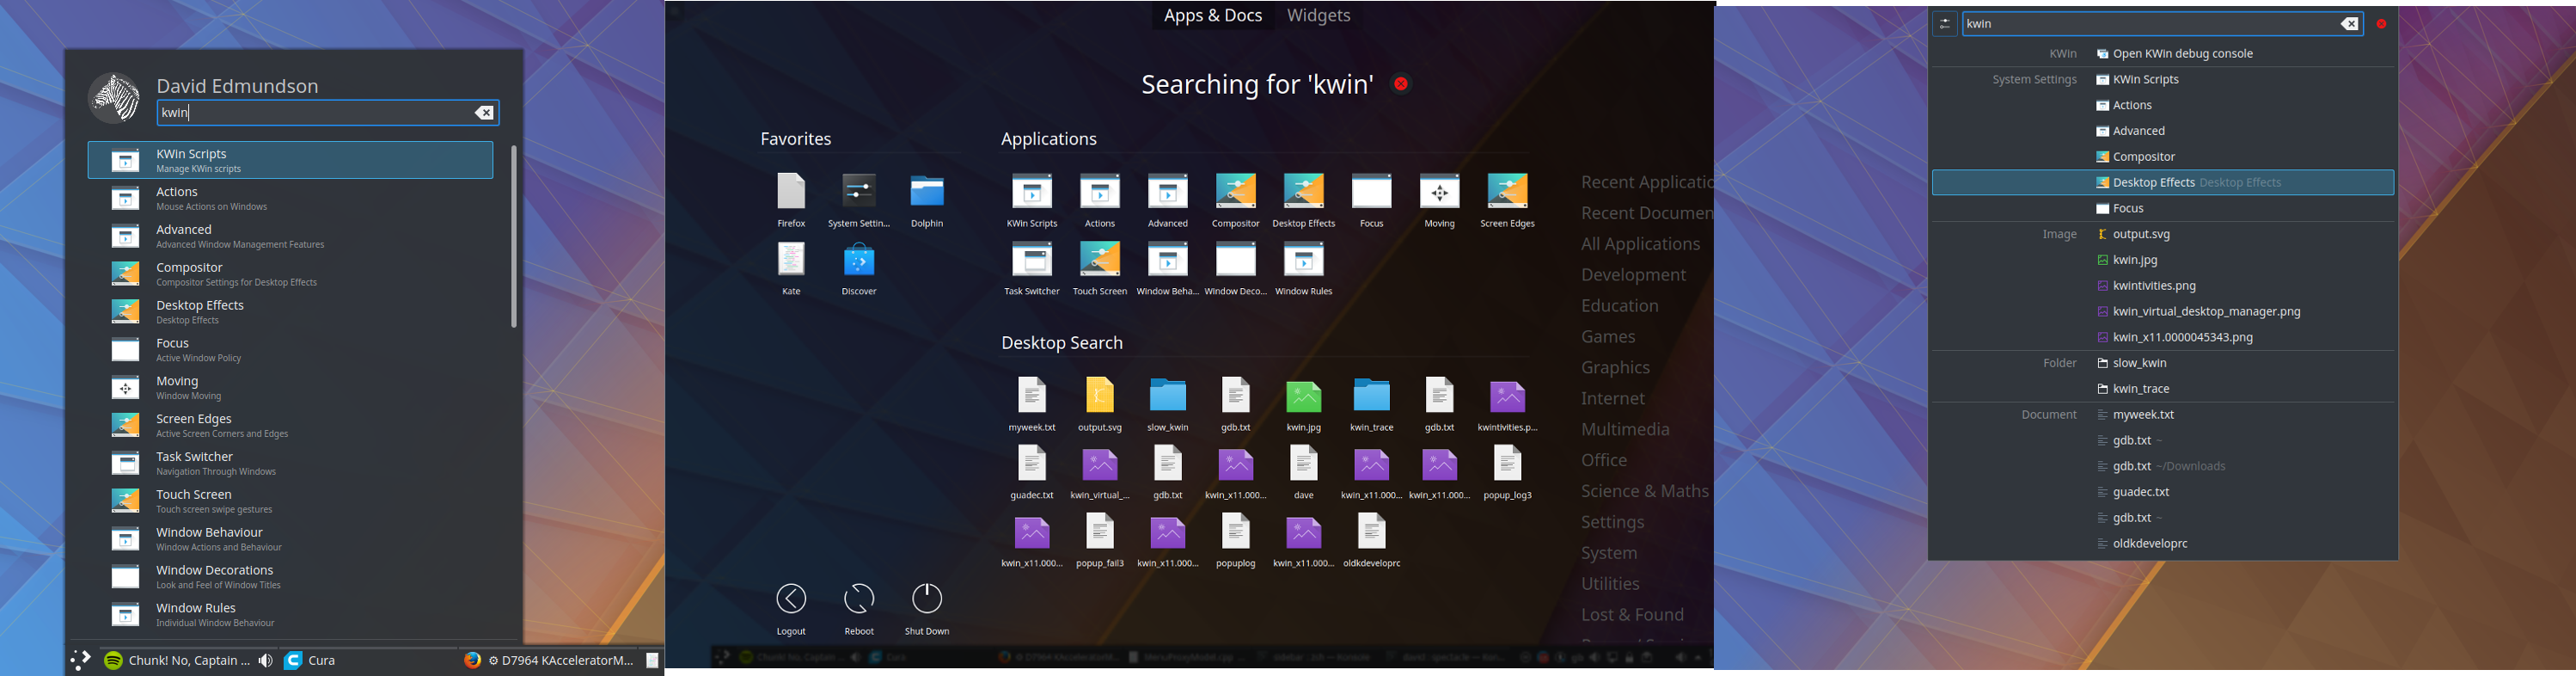Open myweek.txt in KRunner results

[x=2163, y=415]
